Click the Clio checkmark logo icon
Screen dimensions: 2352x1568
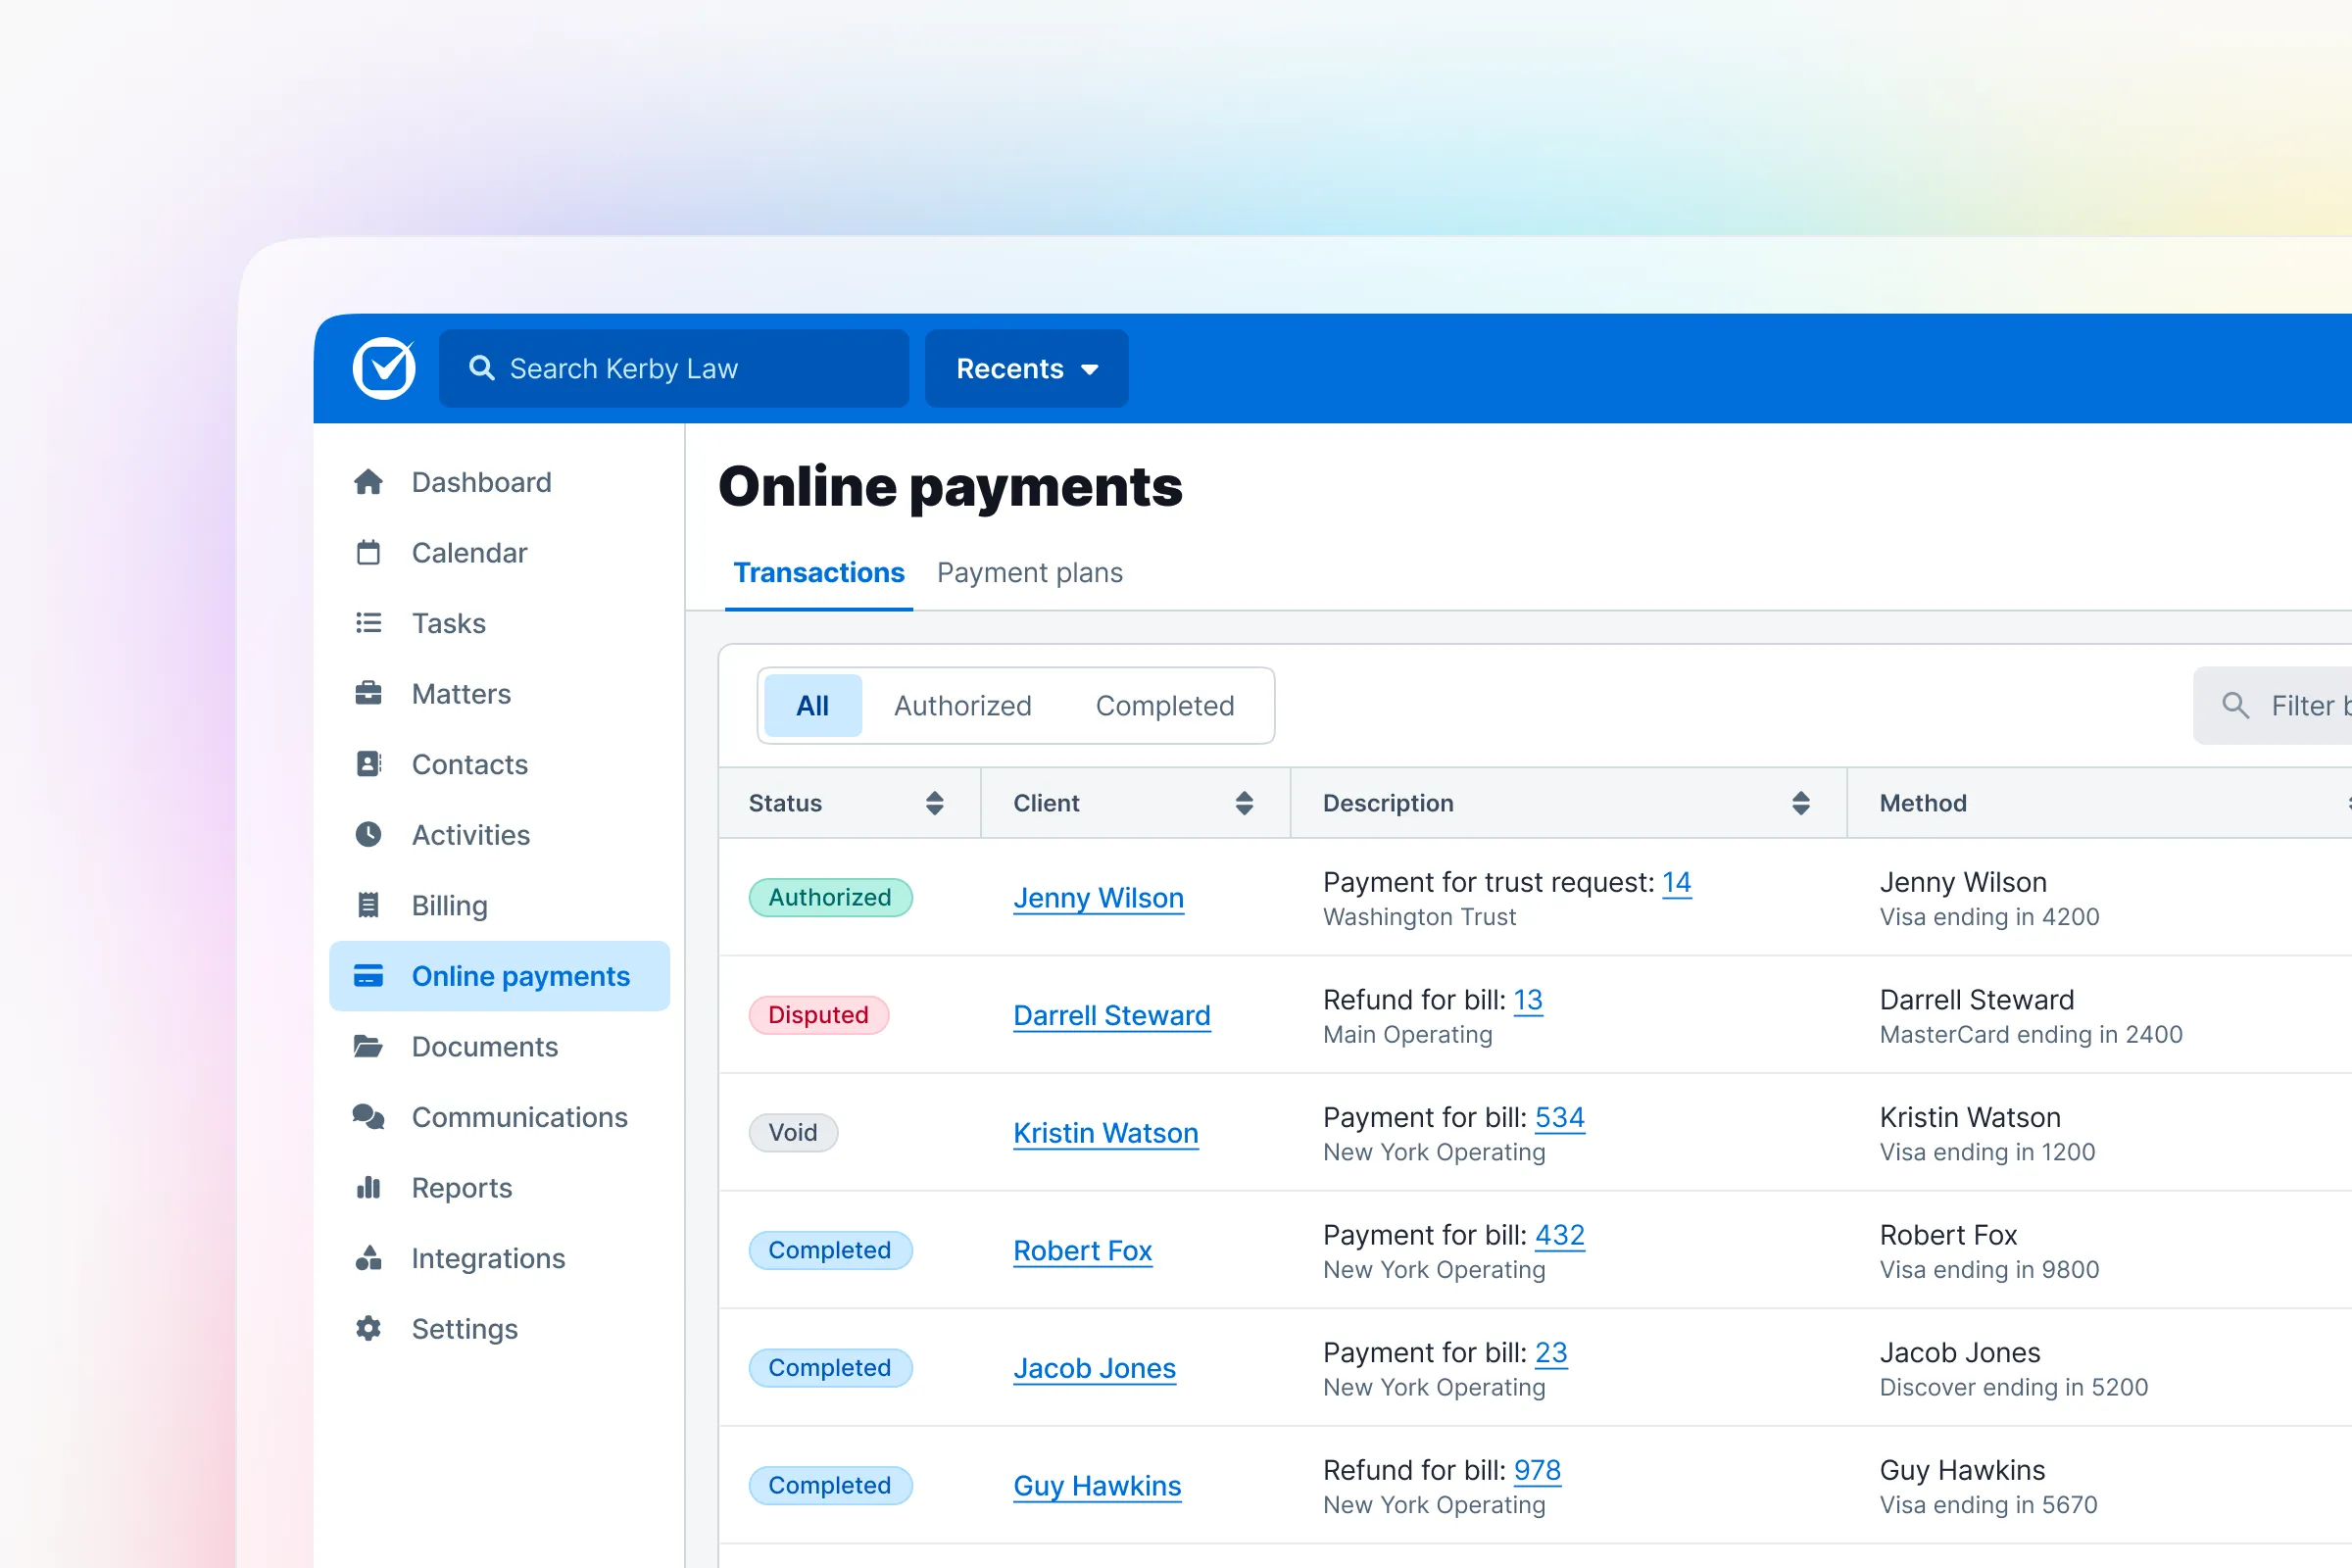pos(384,368)
